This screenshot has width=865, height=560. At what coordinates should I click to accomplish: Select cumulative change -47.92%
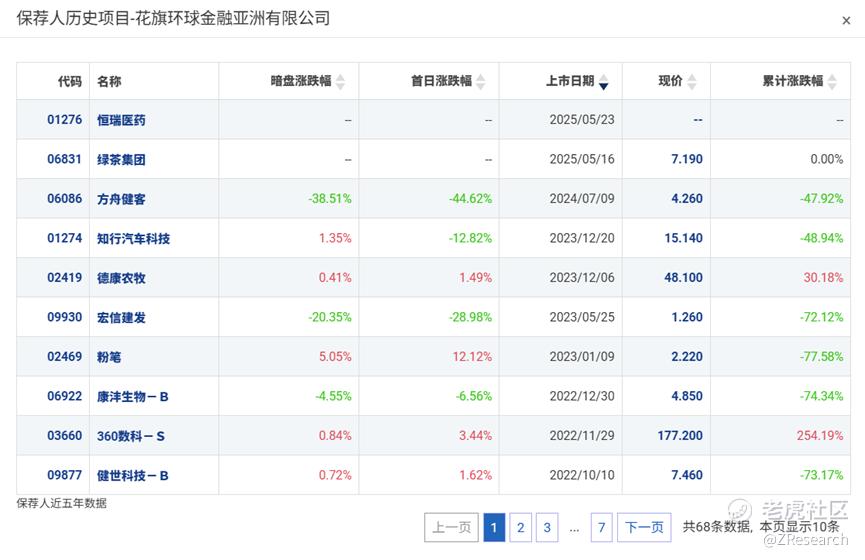(x=821, y=199)
